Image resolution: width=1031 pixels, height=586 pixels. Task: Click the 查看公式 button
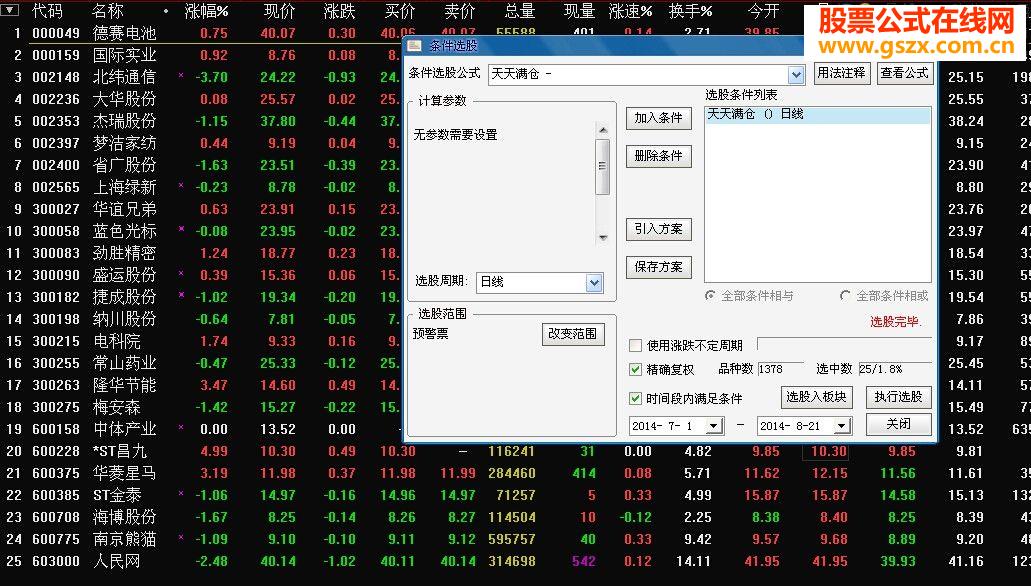click(x=905, y=73)
